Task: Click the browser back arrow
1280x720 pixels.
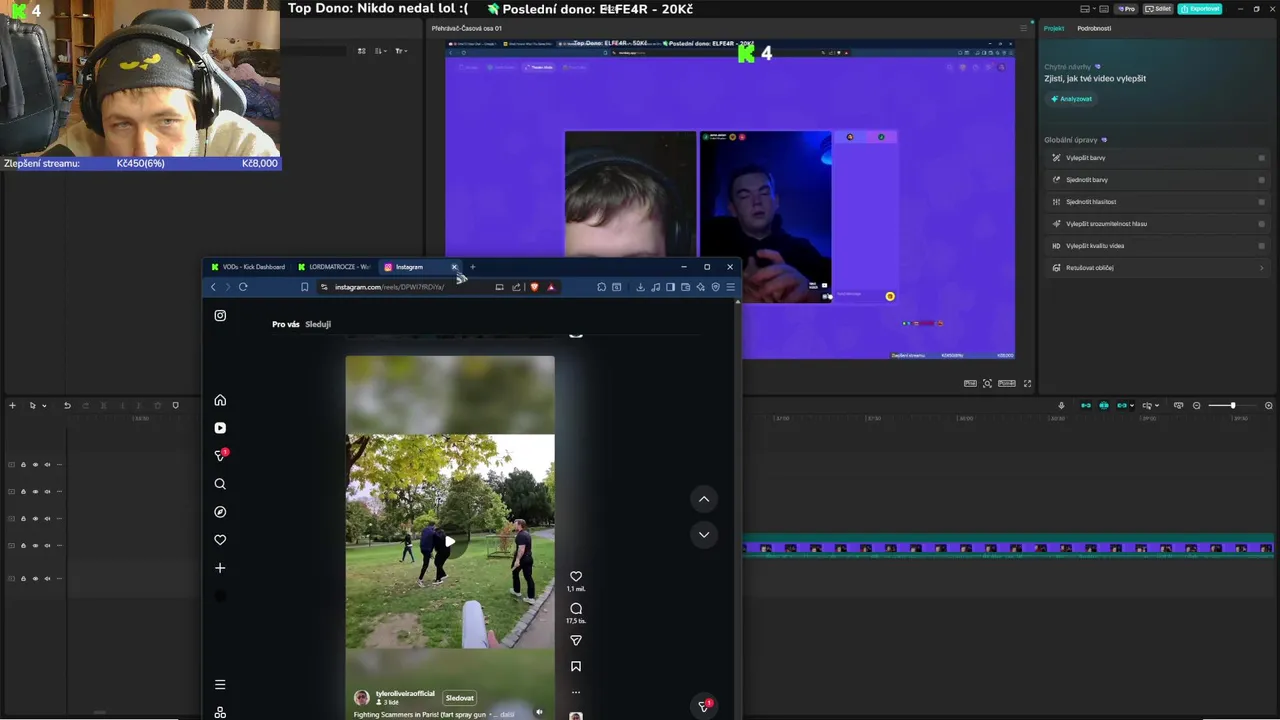Action: 213,287
